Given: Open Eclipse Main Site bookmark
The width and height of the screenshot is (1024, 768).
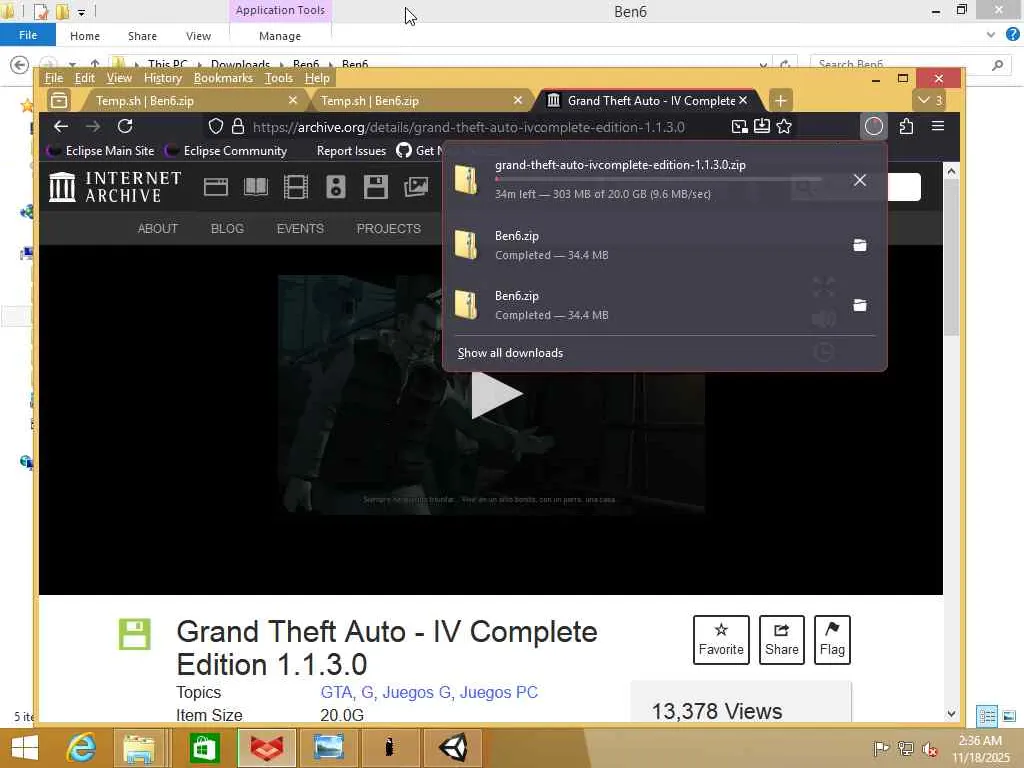Looking at the screenshot, I should point(102,151).
